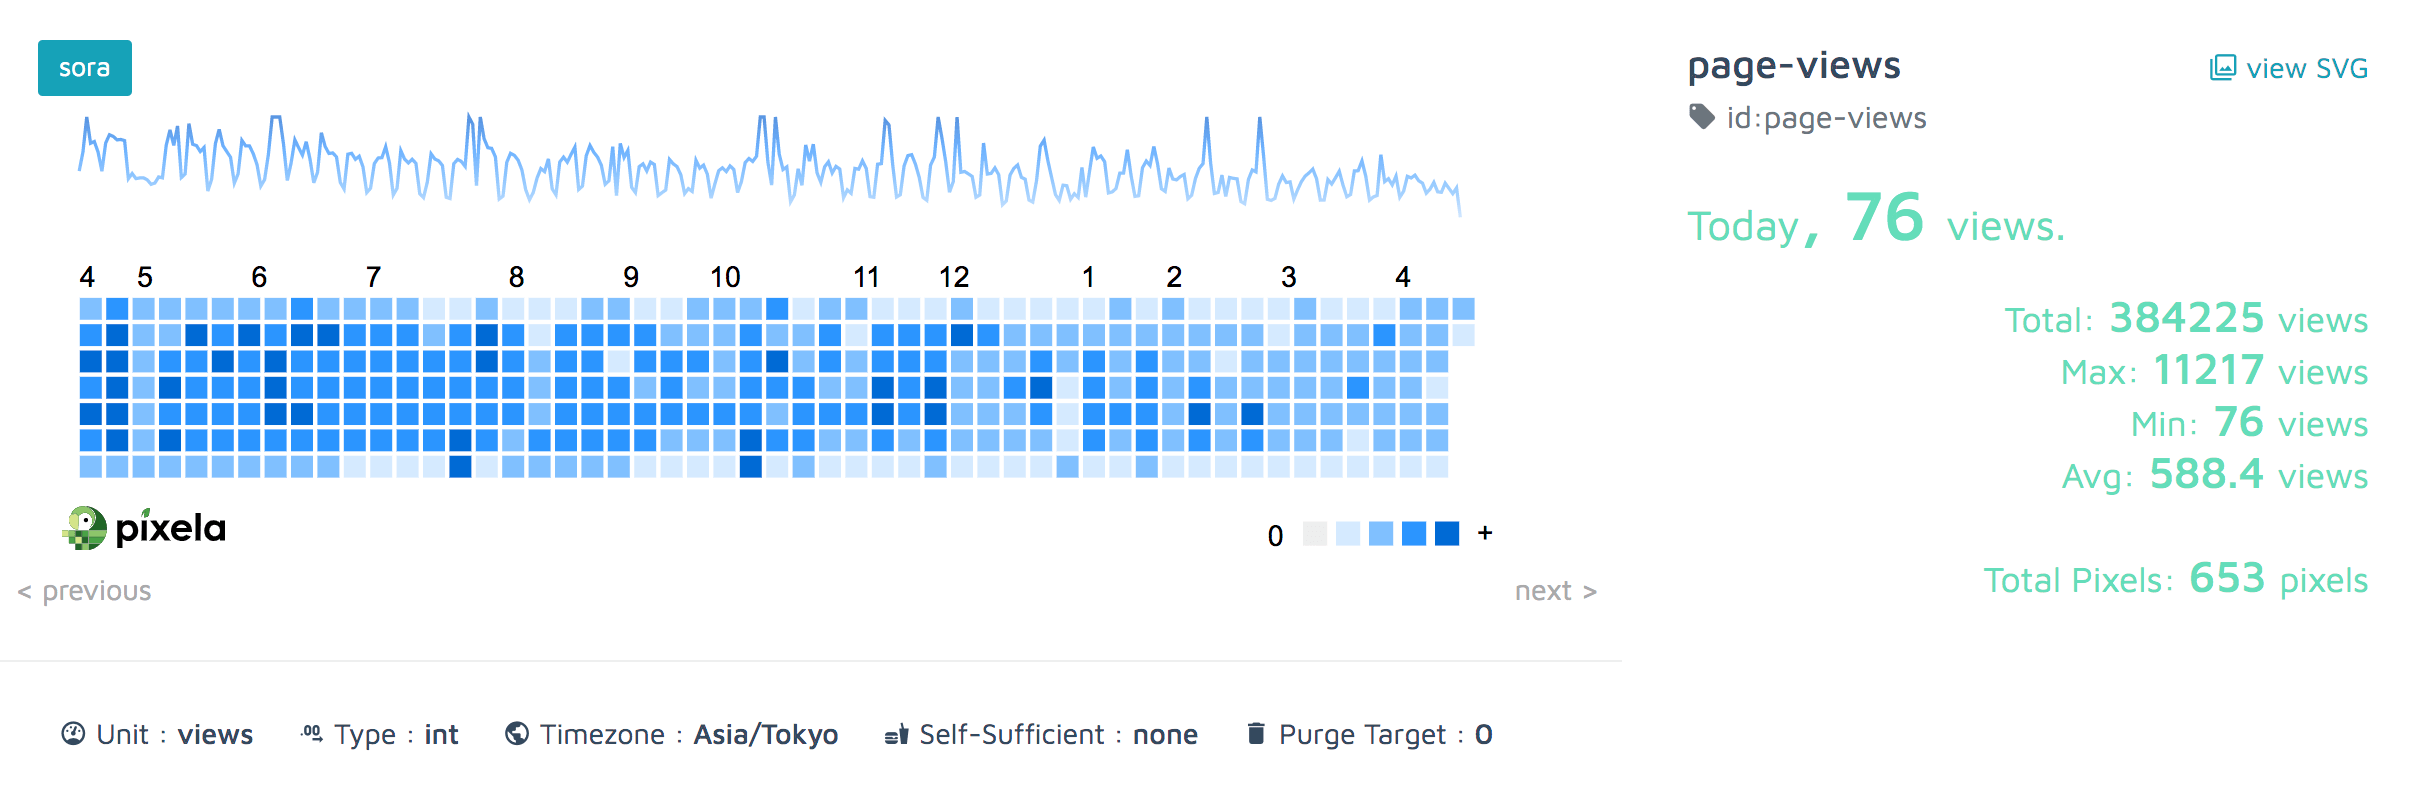
Task: Click the view SVG image icon
Action: point(2222,68)
